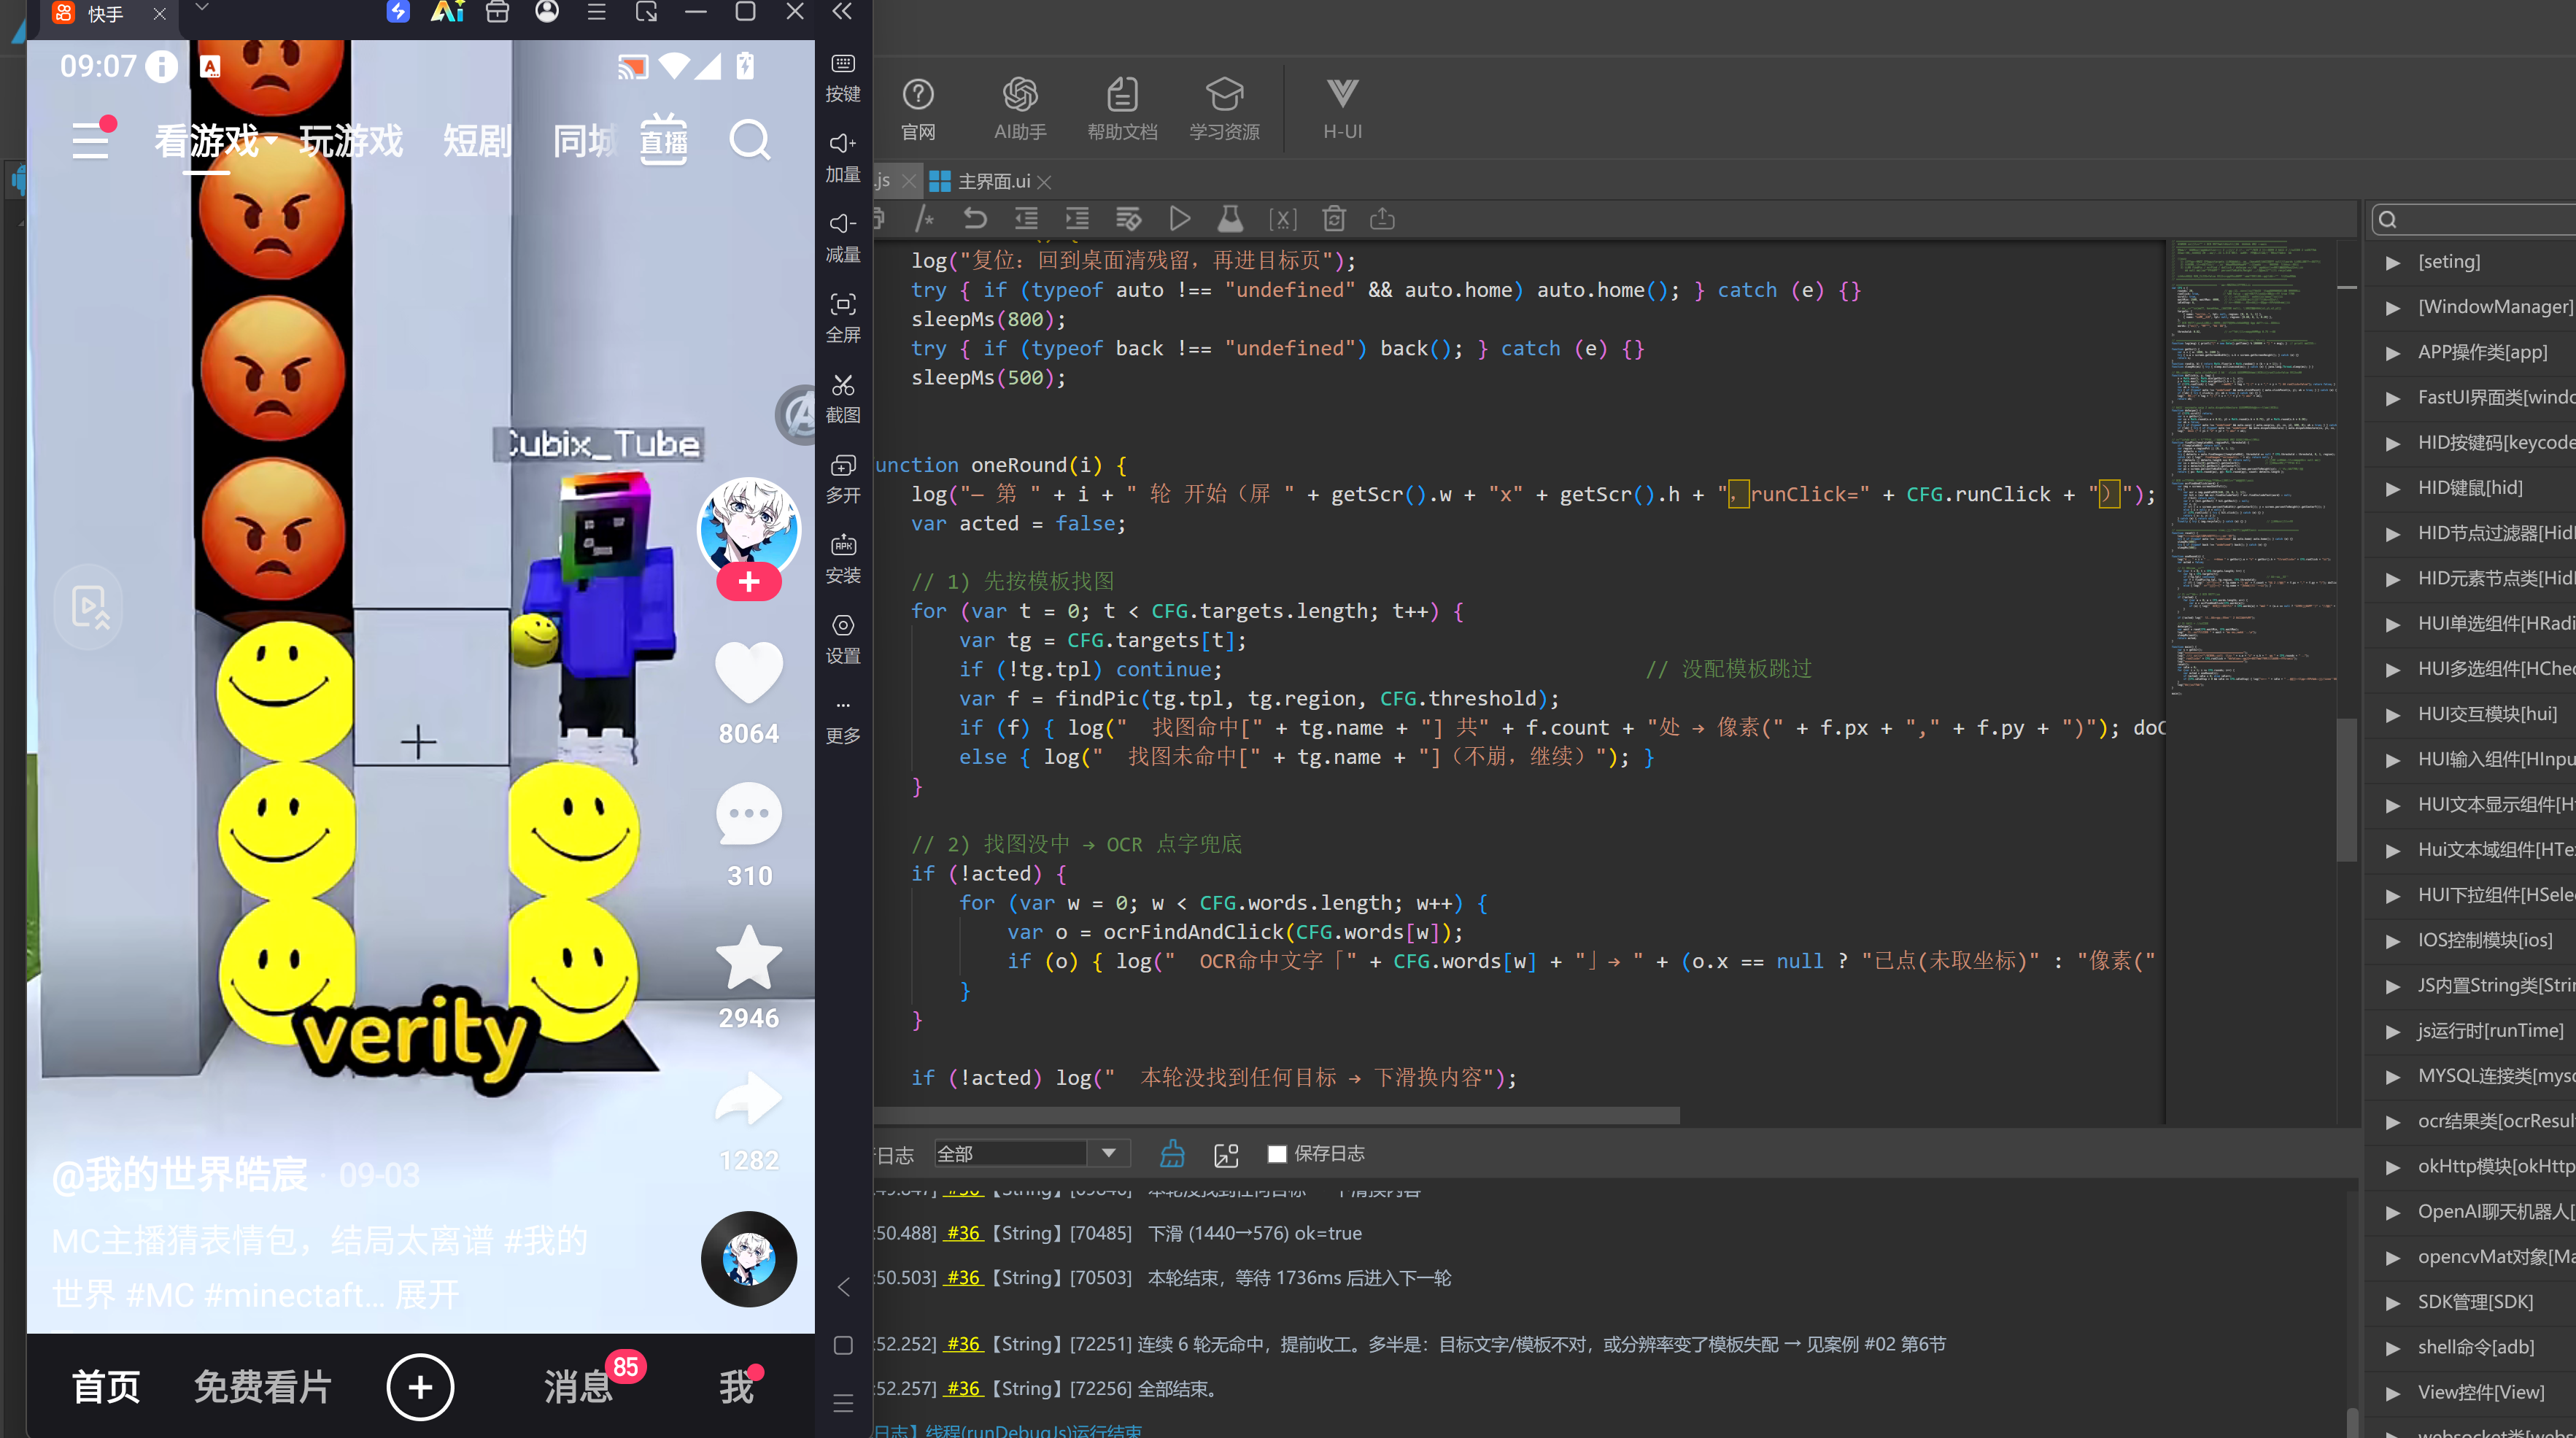The image size is (2576, 1438).
Task: Click the clear log broom icon
Action: [1172, 1154]
